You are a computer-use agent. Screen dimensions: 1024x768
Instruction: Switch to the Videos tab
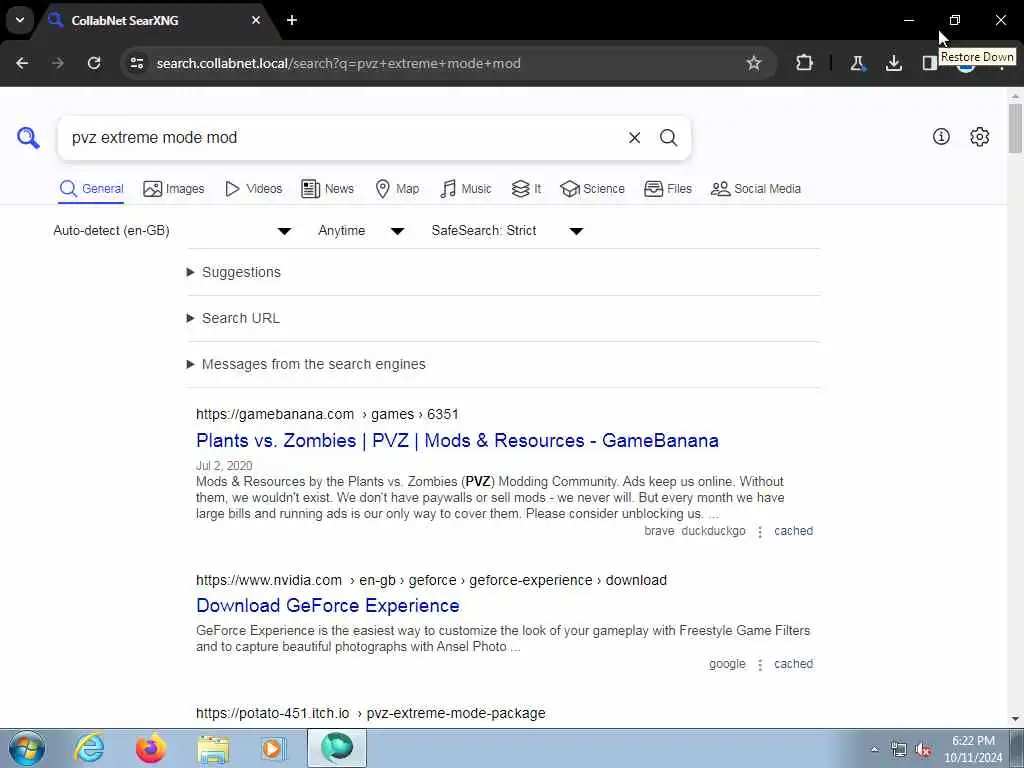[253, 189]
